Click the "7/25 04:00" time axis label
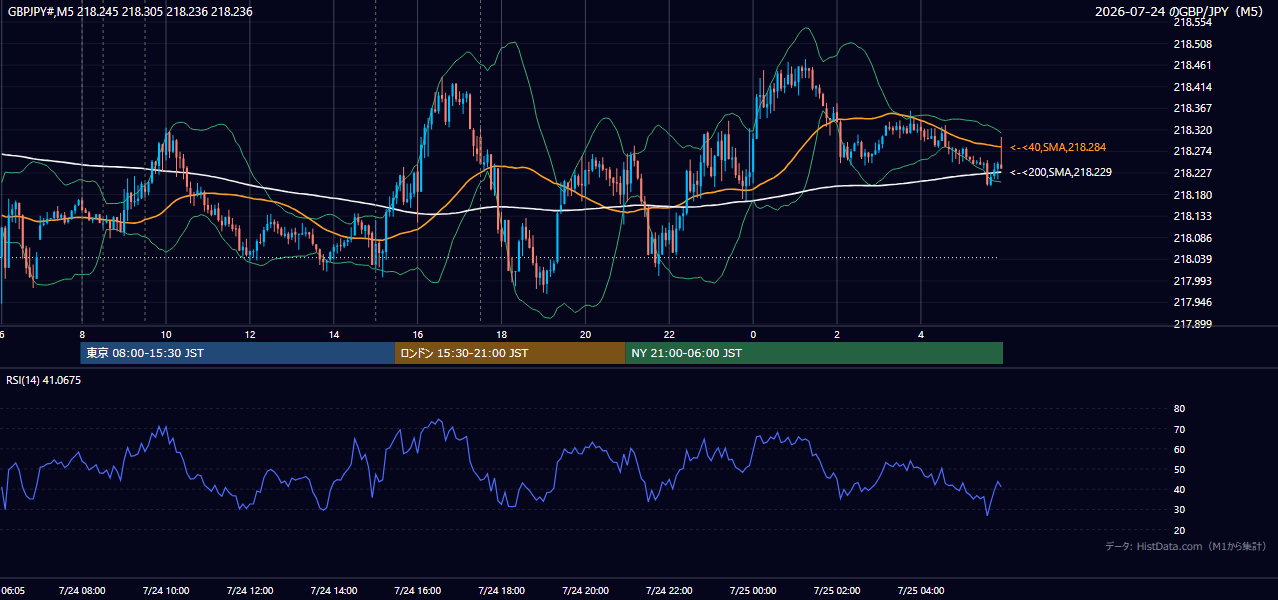 pyautogui.click(x=921, y=590)
